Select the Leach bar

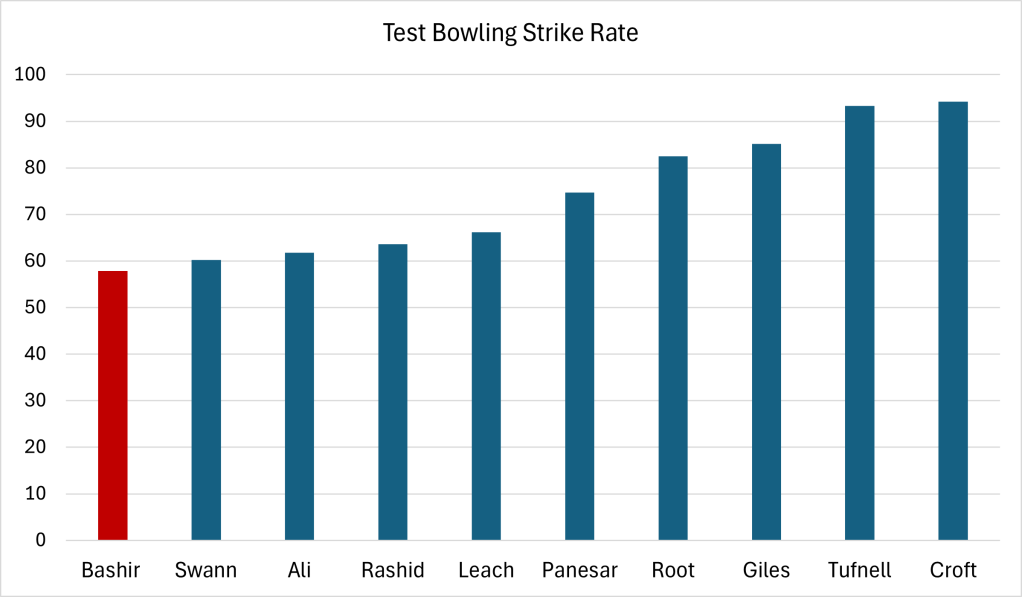(486, 386)
